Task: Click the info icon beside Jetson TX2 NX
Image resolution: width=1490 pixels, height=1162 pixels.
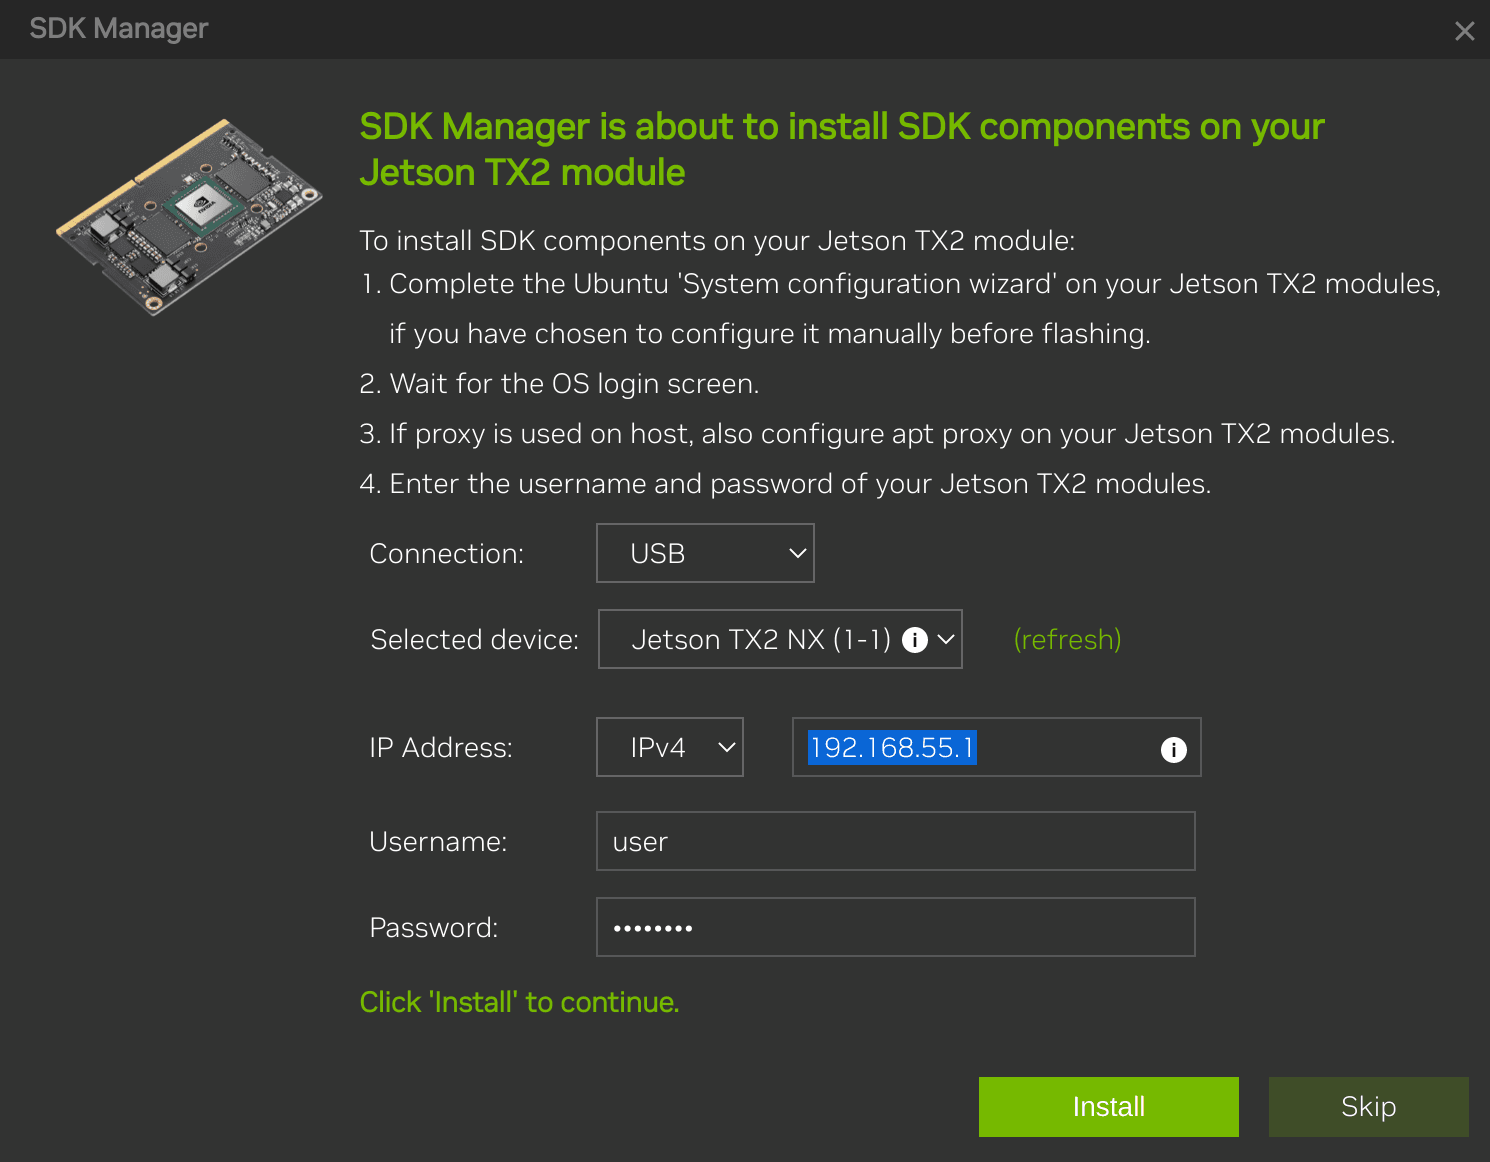Action: tap(915, 640)
